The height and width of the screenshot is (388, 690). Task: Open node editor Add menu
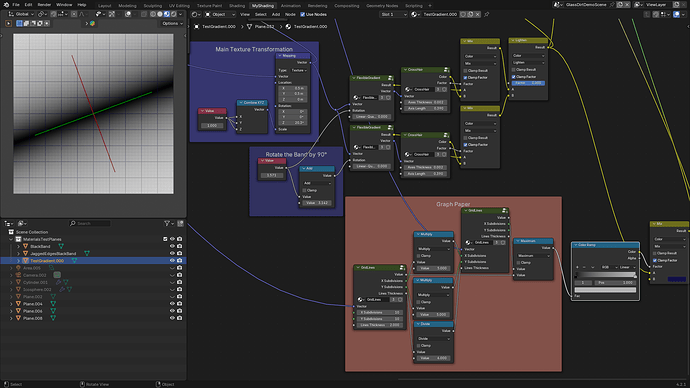[275, 15]
